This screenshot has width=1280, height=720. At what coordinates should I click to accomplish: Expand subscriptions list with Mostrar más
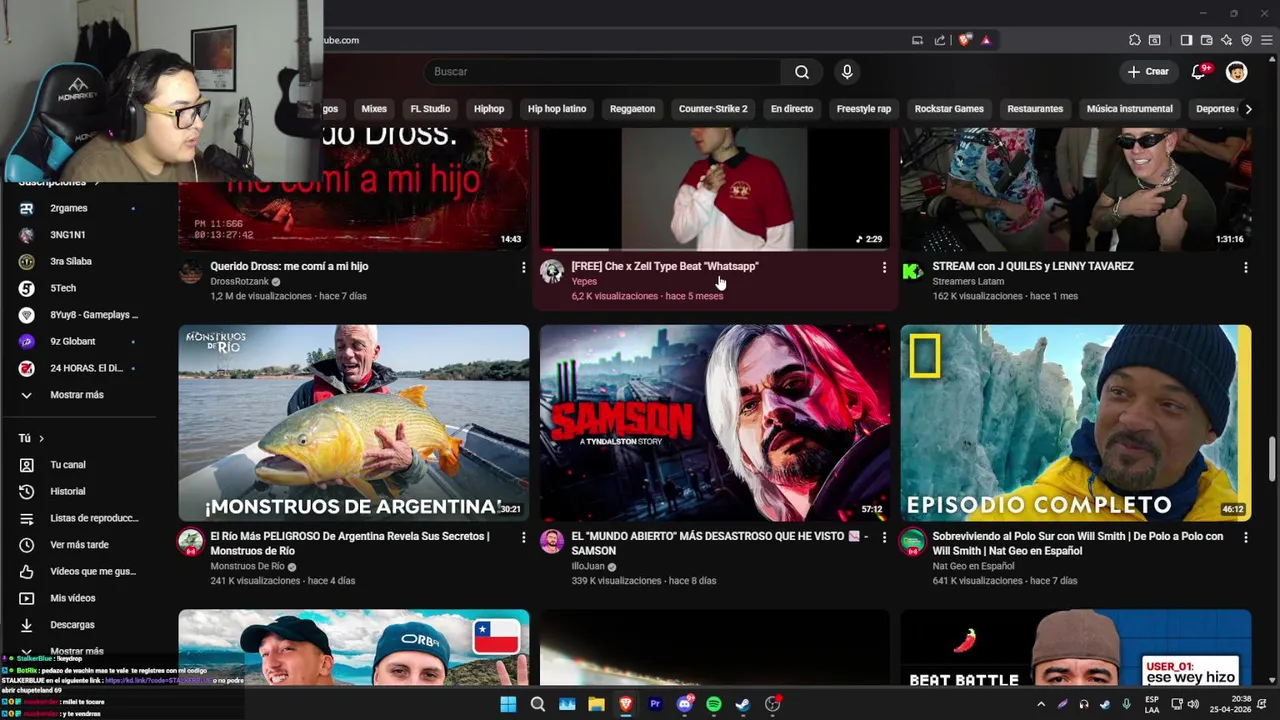[78, 395]
